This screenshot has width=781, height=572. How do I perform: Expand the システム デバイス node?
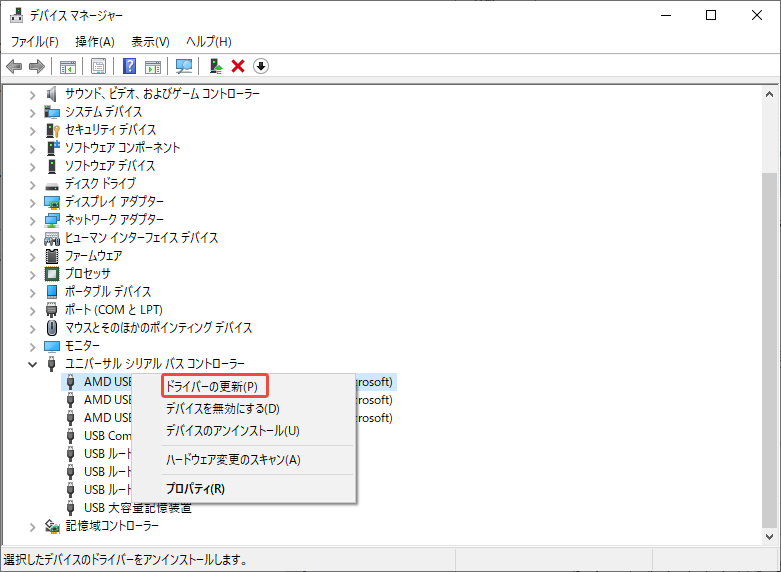coord(32,113)
